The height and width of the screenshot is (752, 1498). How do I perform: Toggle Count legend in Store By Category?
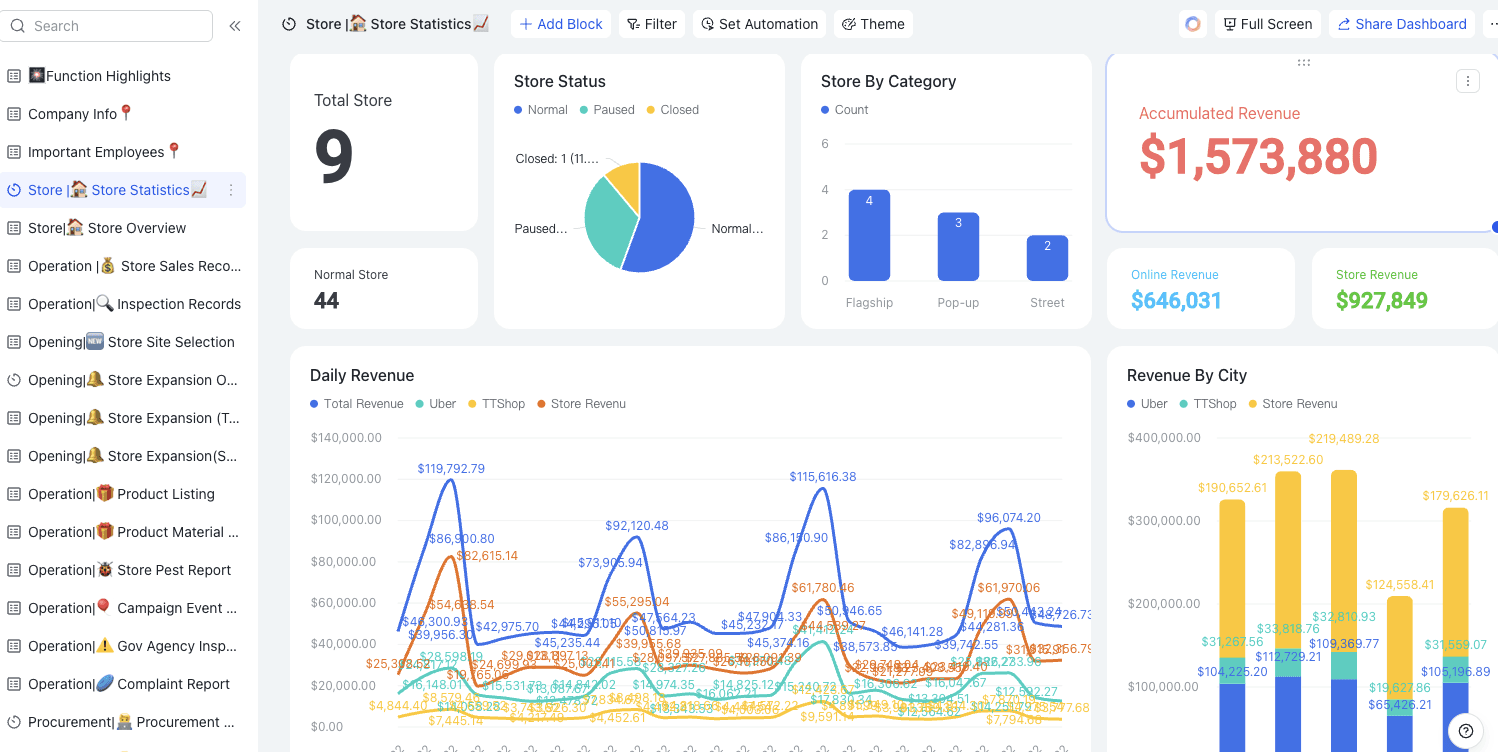845,110
